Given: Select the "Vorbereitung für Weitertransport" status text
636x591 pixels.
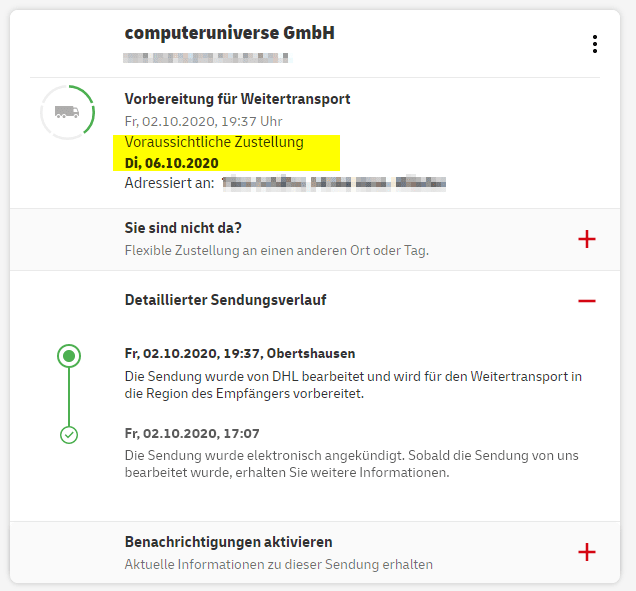Looking at the screenshot, I should click(237, 99).
